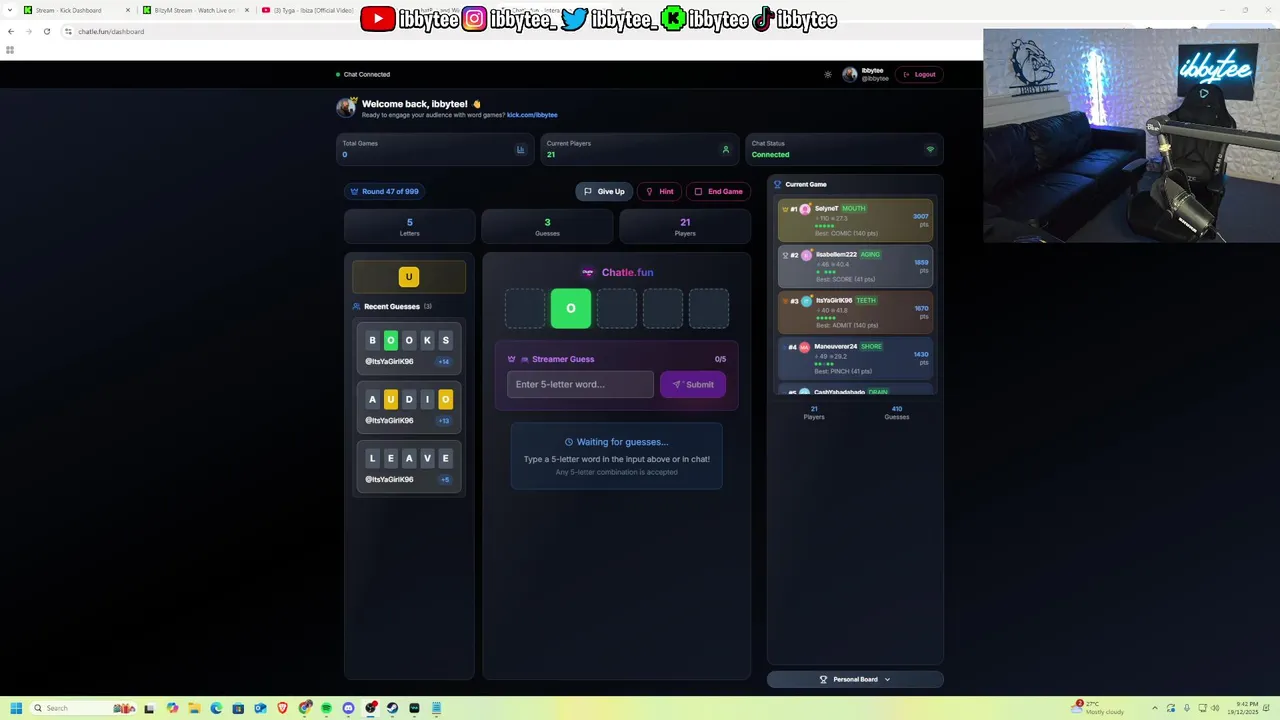Image resolution: width=1280 pixels, height=720 pixels.
Task: Click the 5 Letters stat card
Action: tap(409, 227)
